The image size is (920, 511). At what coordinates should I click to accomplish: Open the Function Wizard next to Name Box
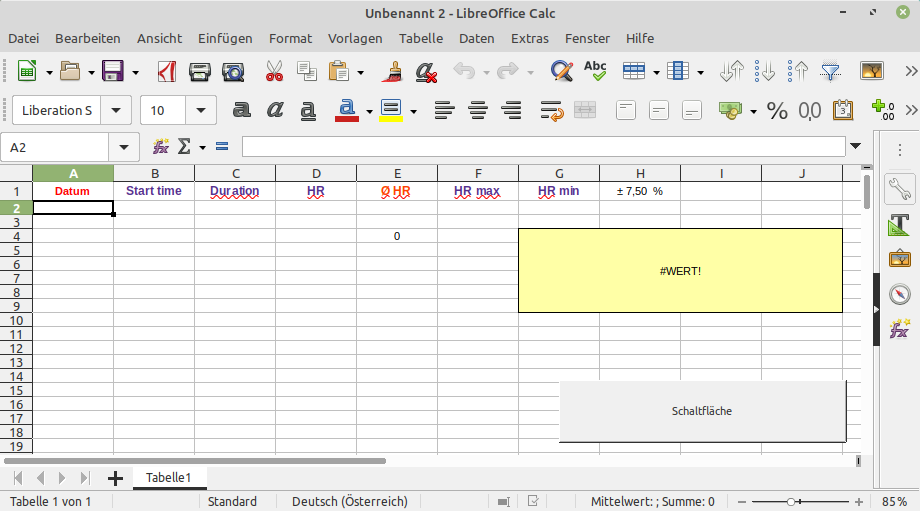click(x=161, y=147)
